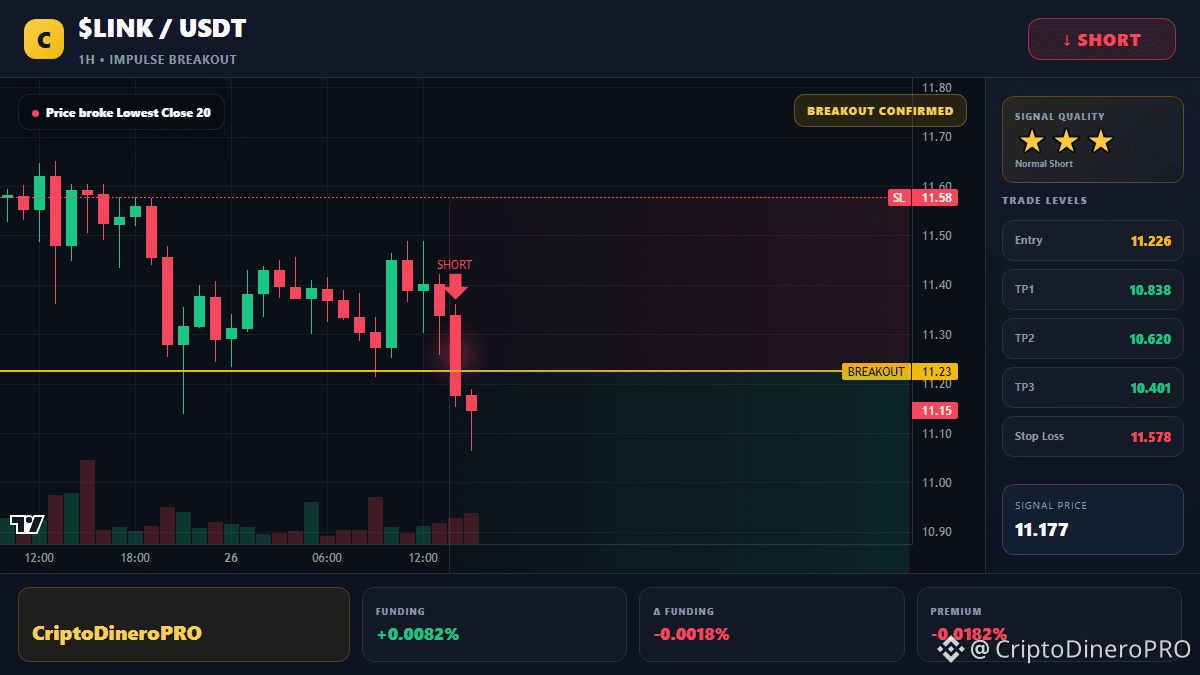Click the Δ Funding -0.0018% card
Viewport: 1200px width, 675px height.
click(x=771, y=624)
